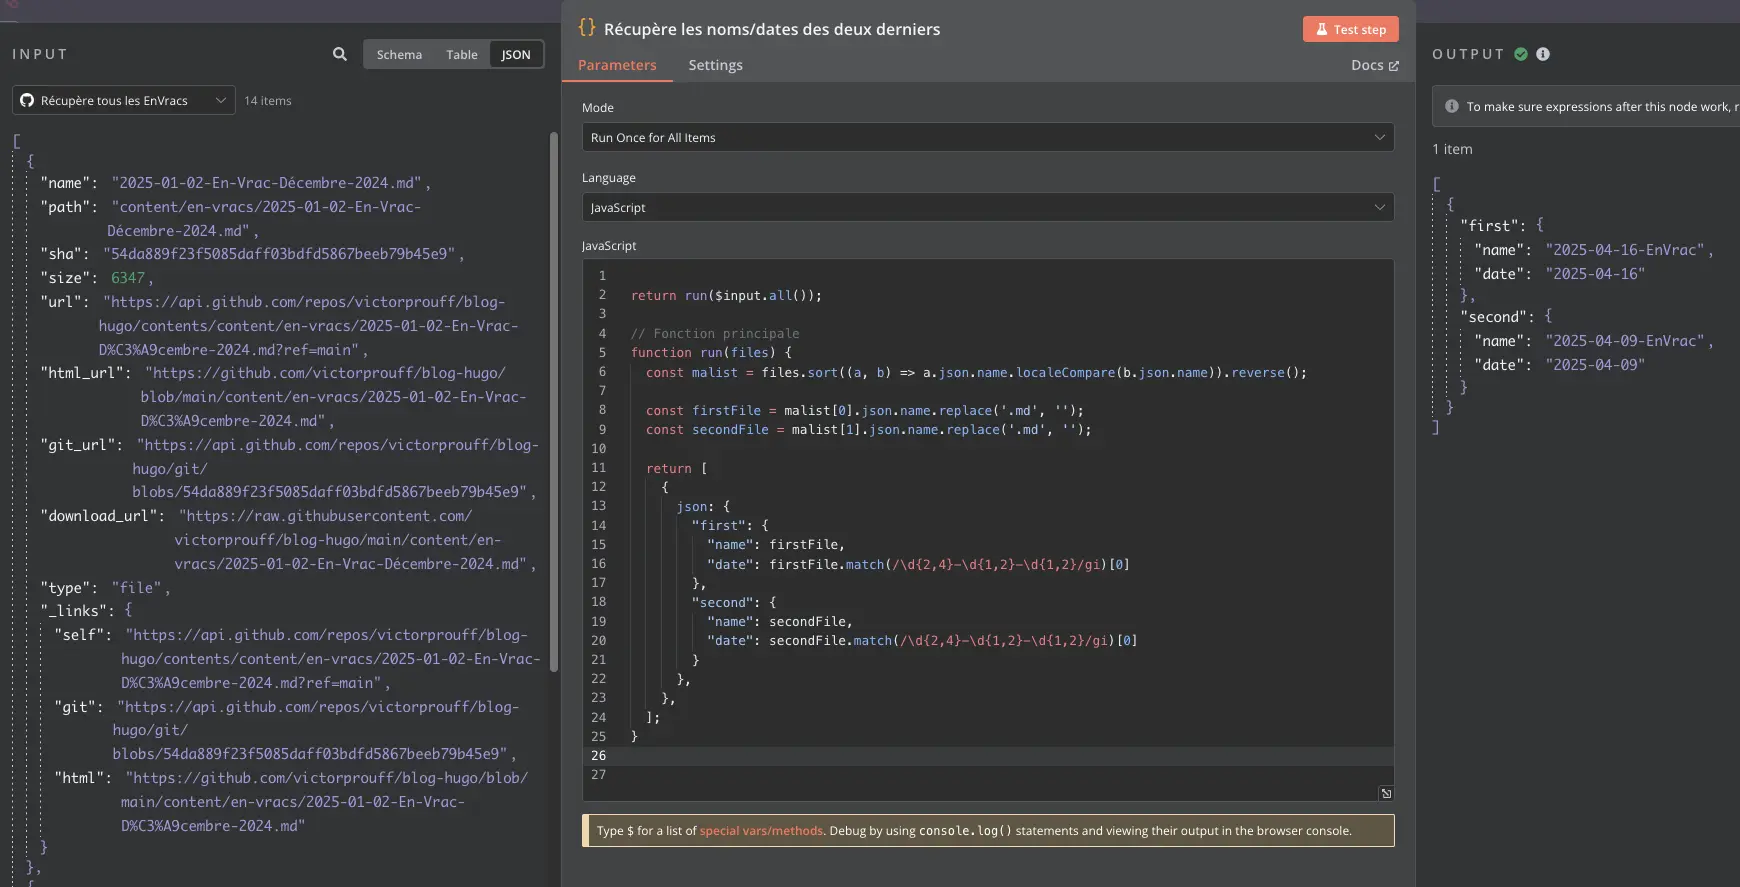Click the input node selector chevron
The height and width of the screenshot is (887, 1740).
click(x=220, y=100)
